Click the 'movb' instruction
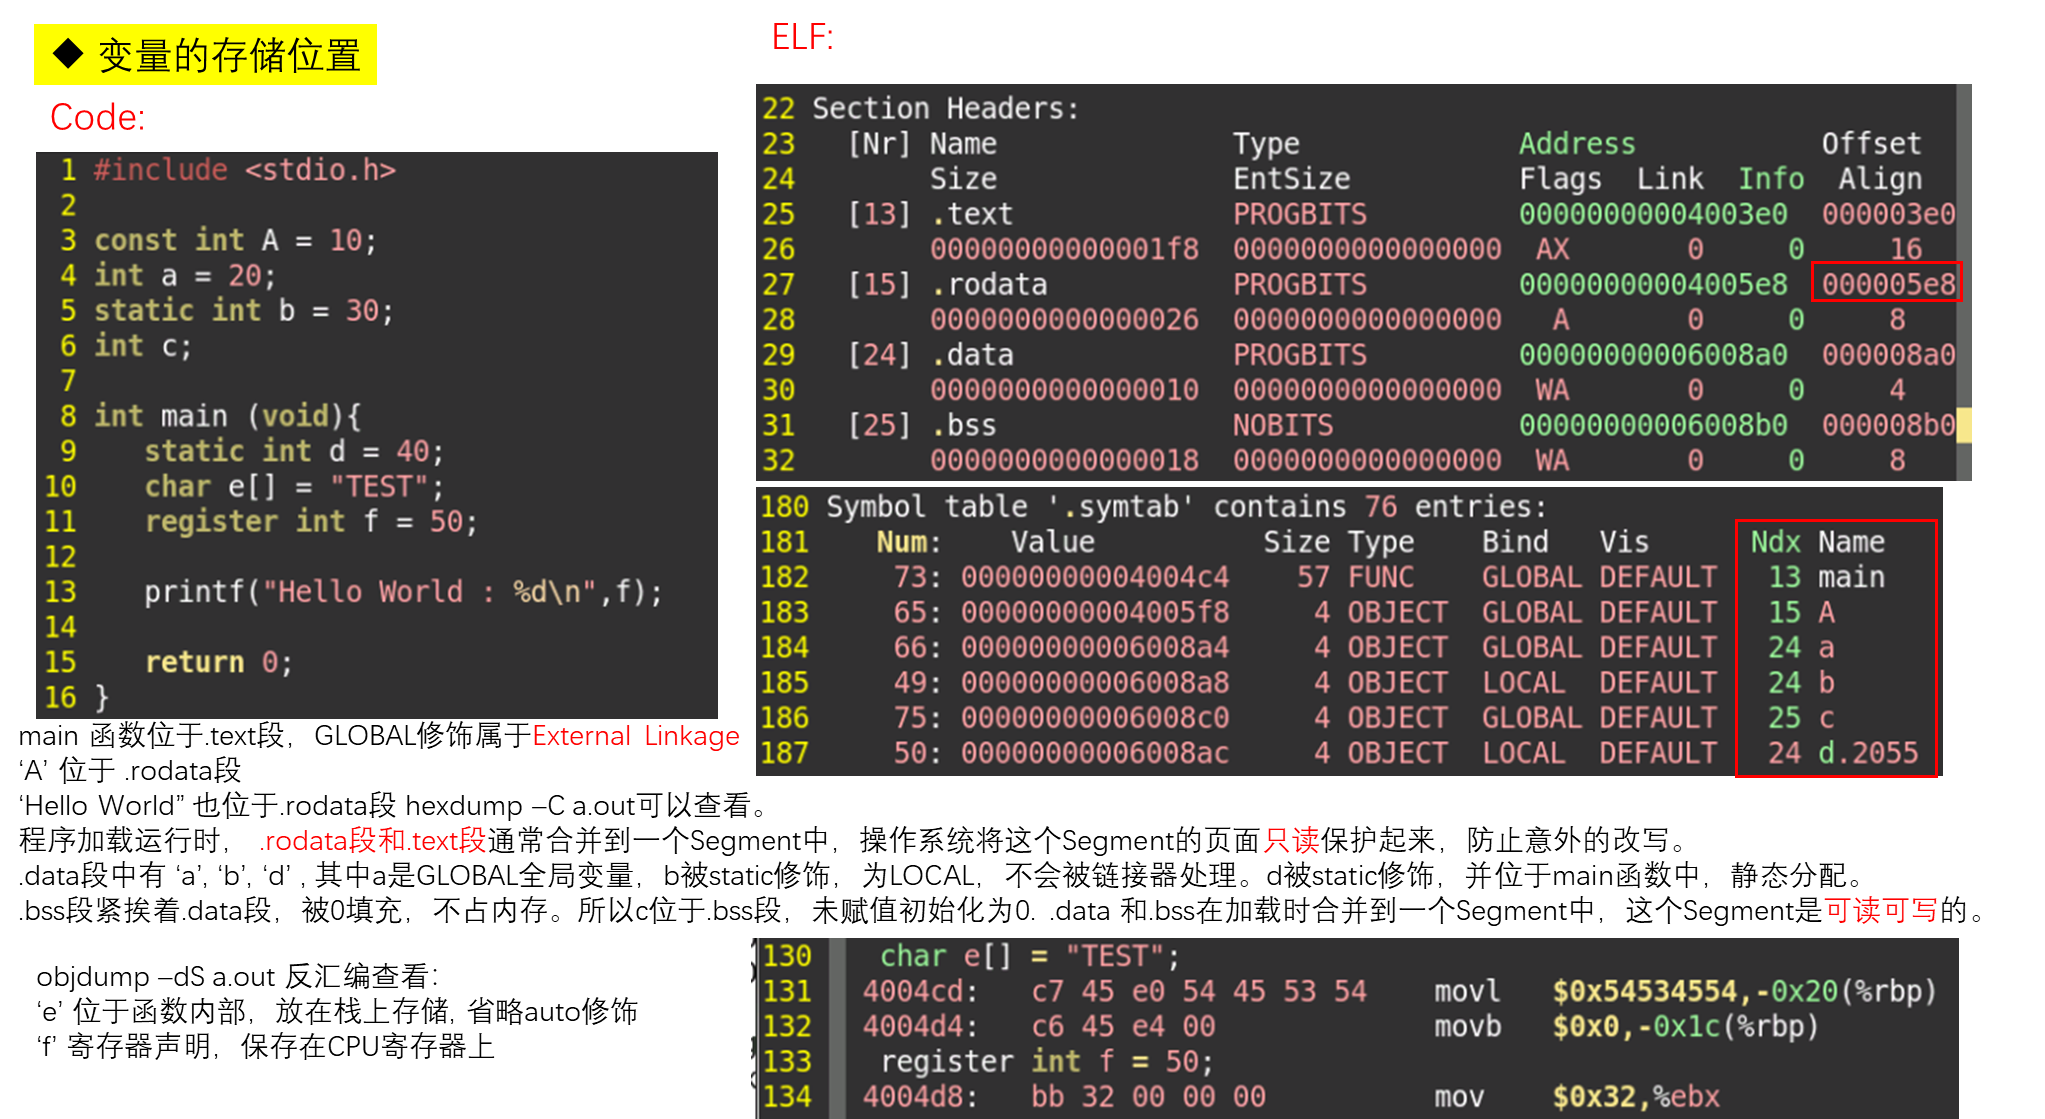Screen dimensions: 2045x1119 tap(1467, 1026)
